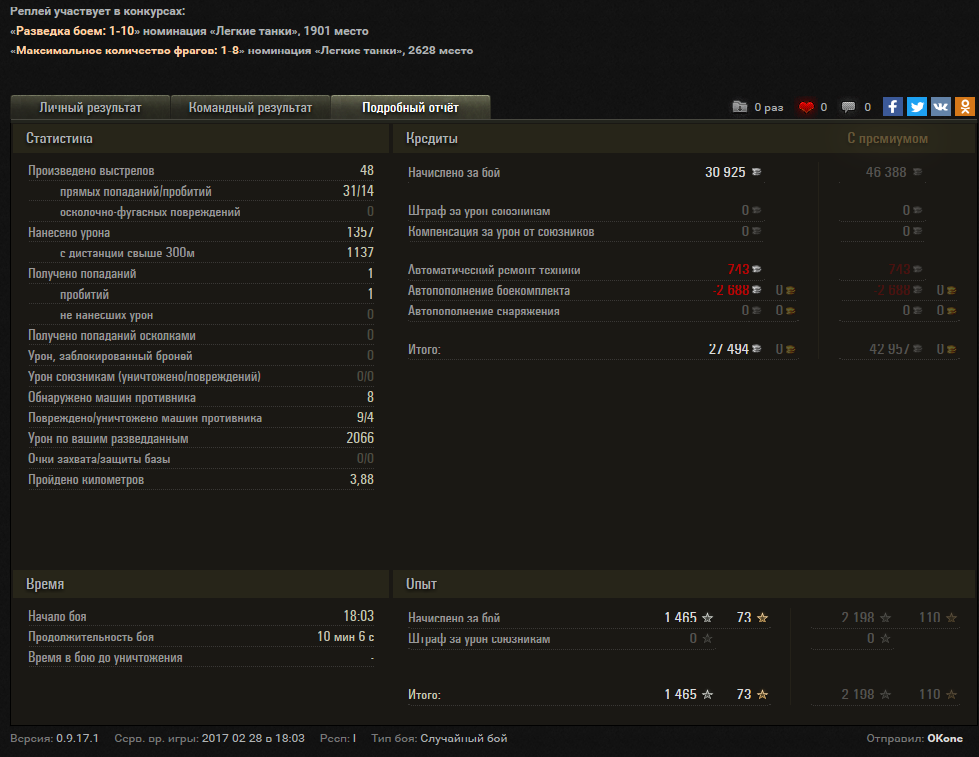
Task: Select the Подробный отчёт tab
Action: [x=410, y=107]
